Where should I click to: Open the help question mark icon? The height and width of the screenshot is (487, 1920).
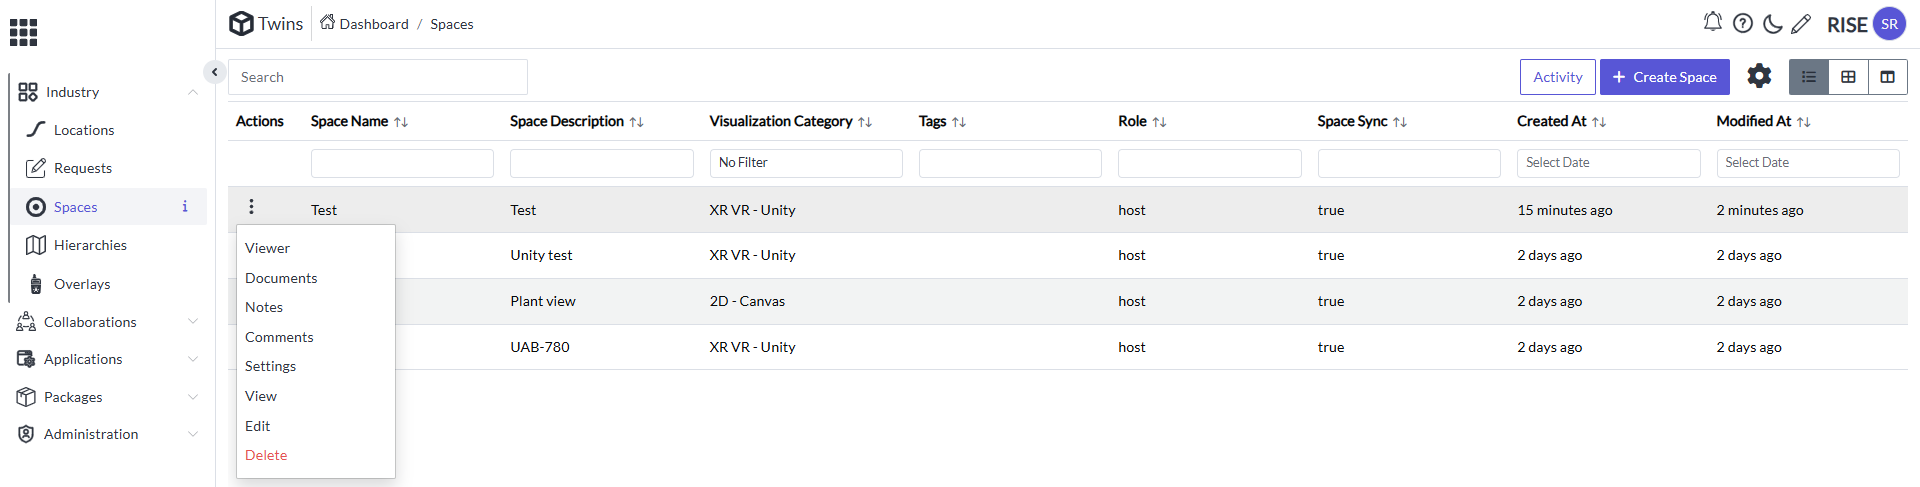[x=1743, y=23]
